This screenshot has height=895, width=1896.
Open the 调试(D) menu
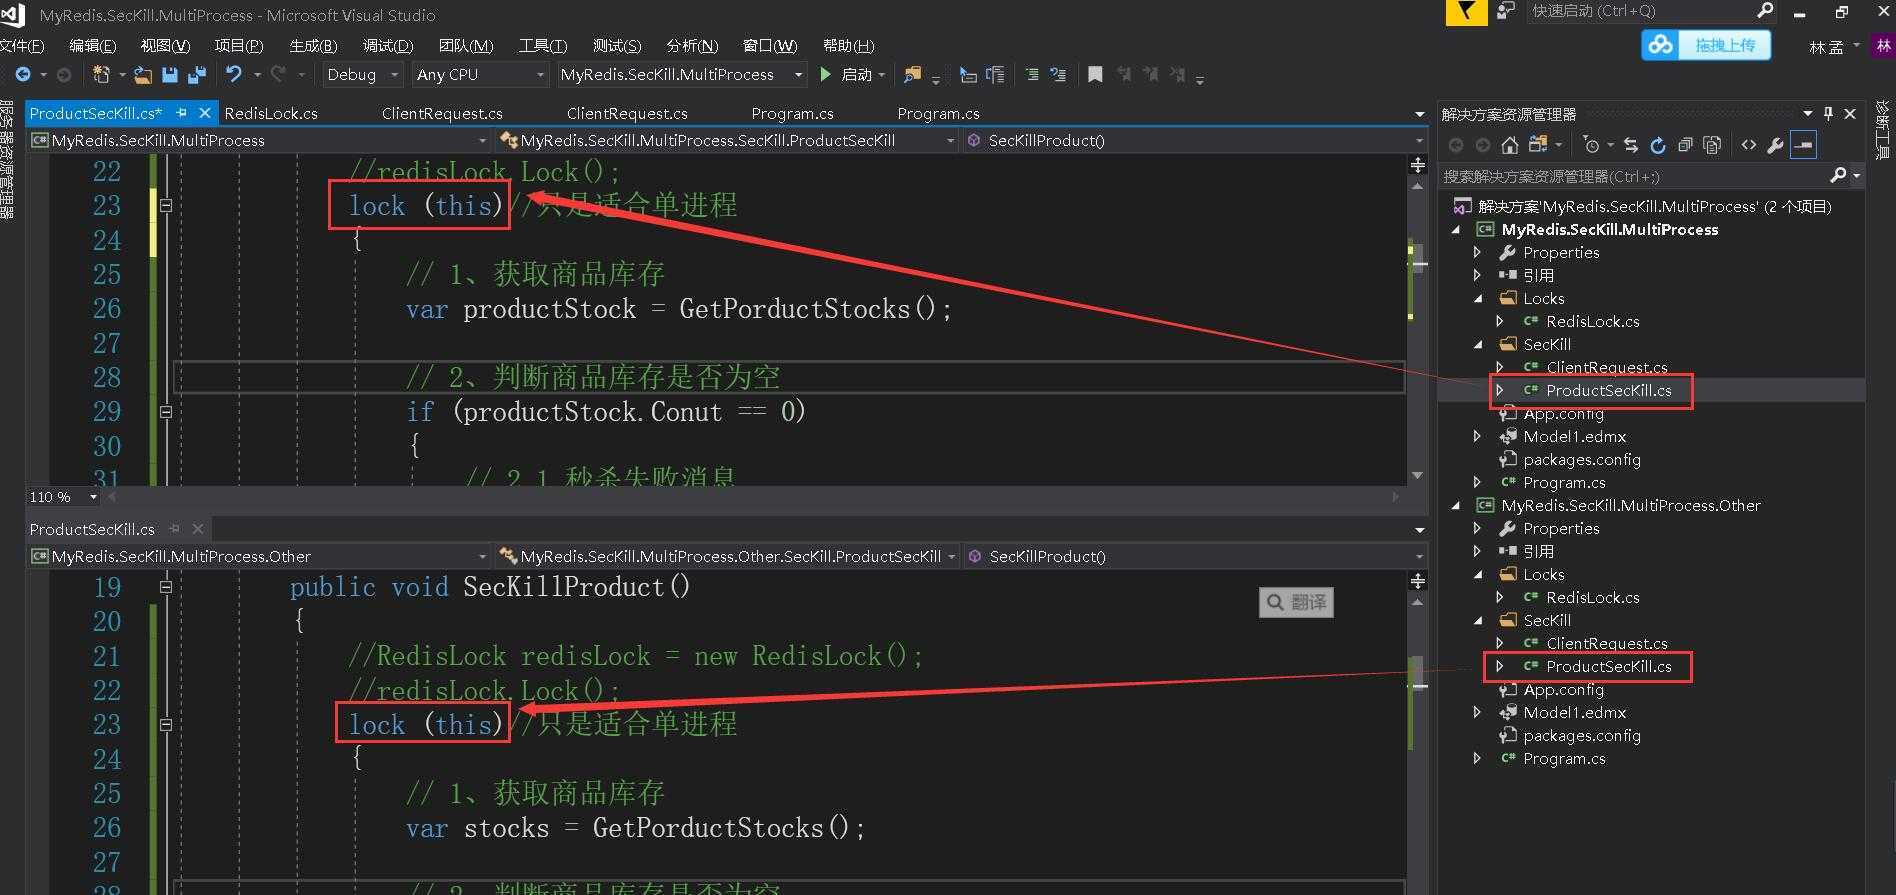pyautogui.click(x=388, y=46)
